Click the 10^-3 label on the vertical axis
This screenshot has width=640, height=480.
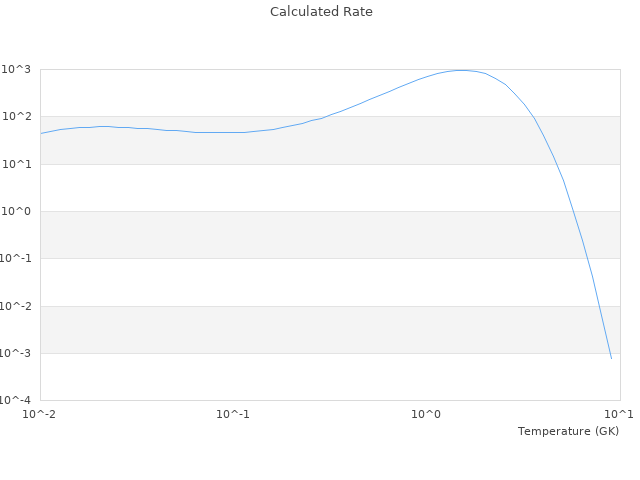coord(15,353)
